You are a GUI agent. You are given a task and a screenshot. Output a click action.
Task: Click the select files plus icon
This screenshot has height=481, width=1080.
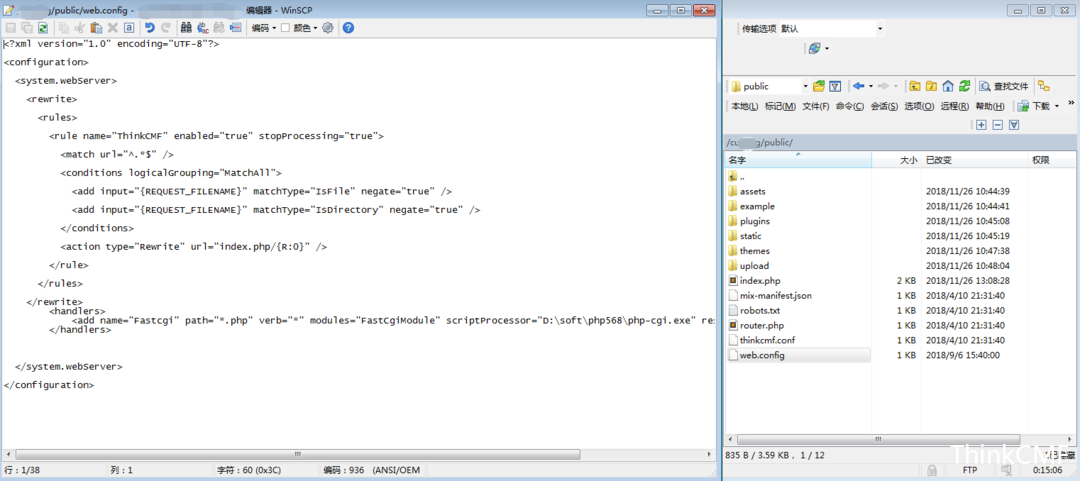982,125
